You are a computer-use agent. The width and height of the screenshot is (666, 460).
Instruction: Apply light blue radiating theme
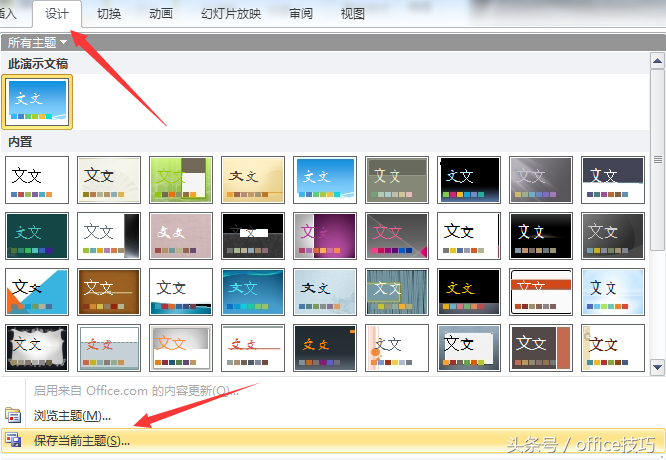tap(613, 292)
